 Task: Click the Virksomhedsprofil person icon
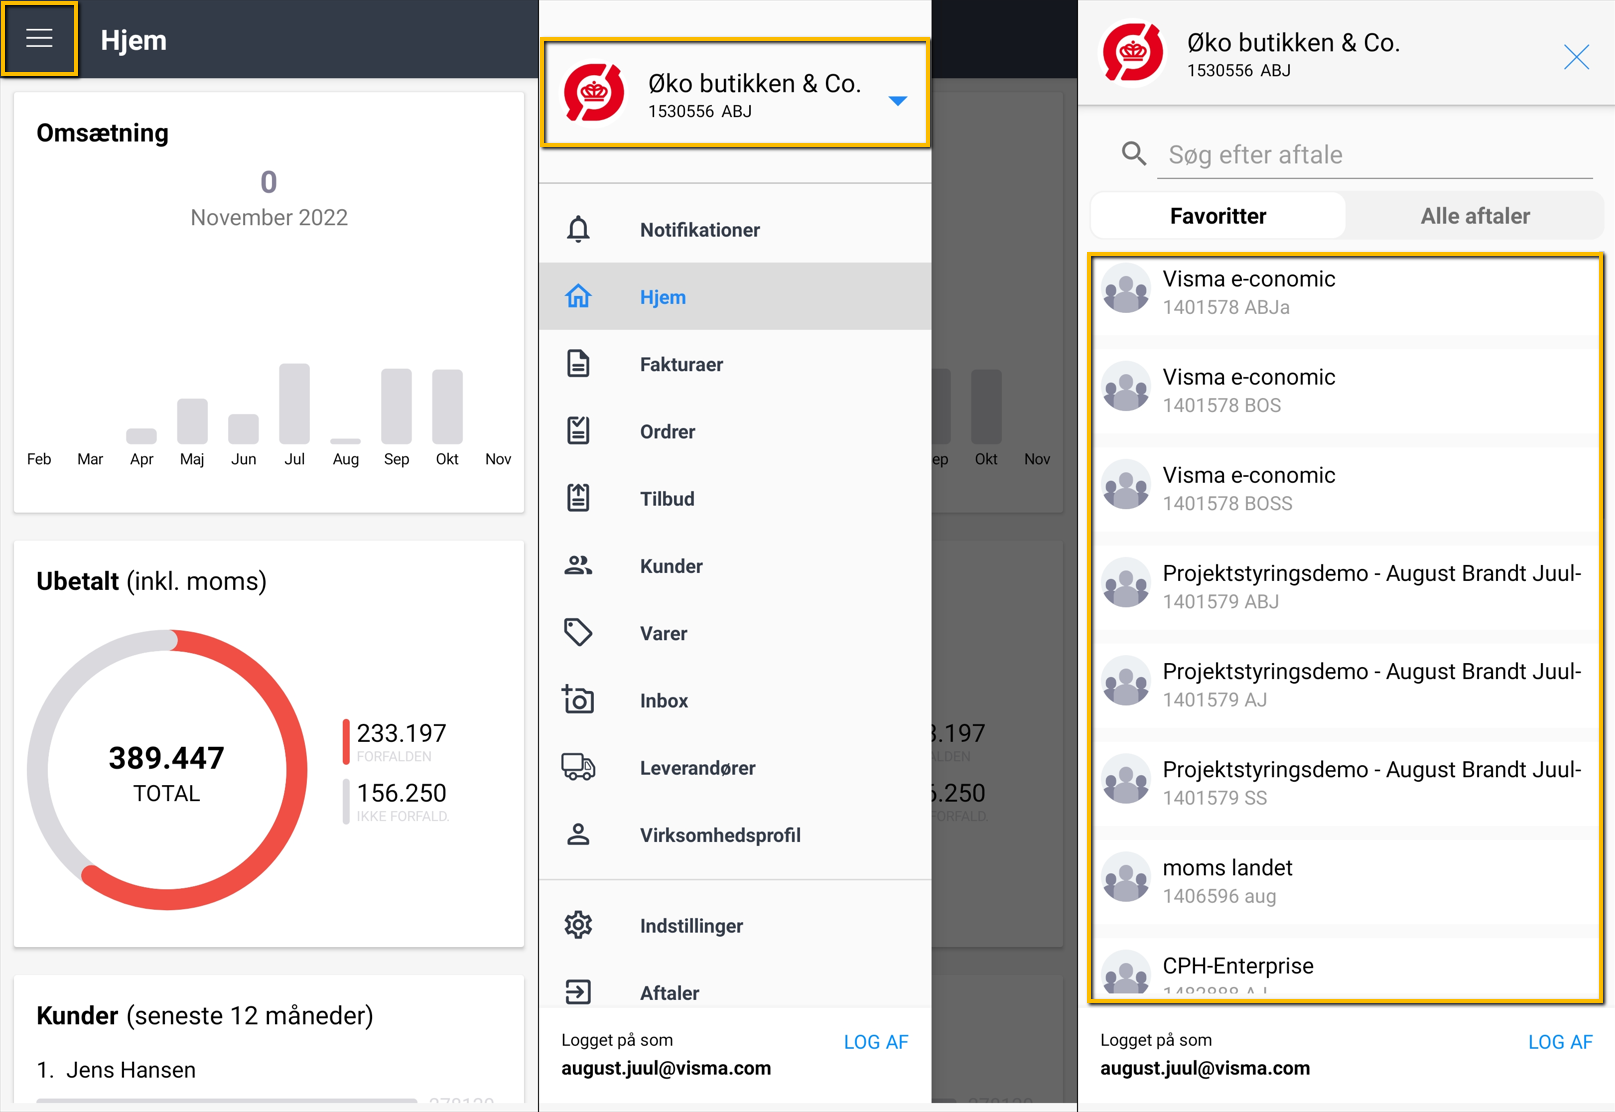[x=578, y=834]
